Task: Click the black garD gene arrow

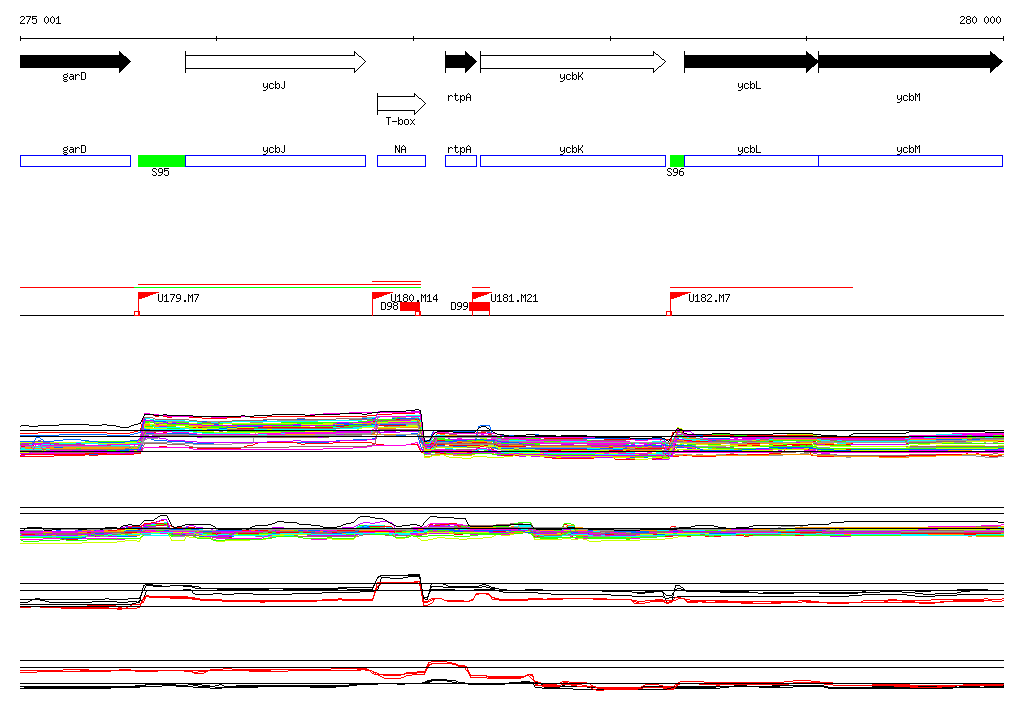Action: point(75,62)
